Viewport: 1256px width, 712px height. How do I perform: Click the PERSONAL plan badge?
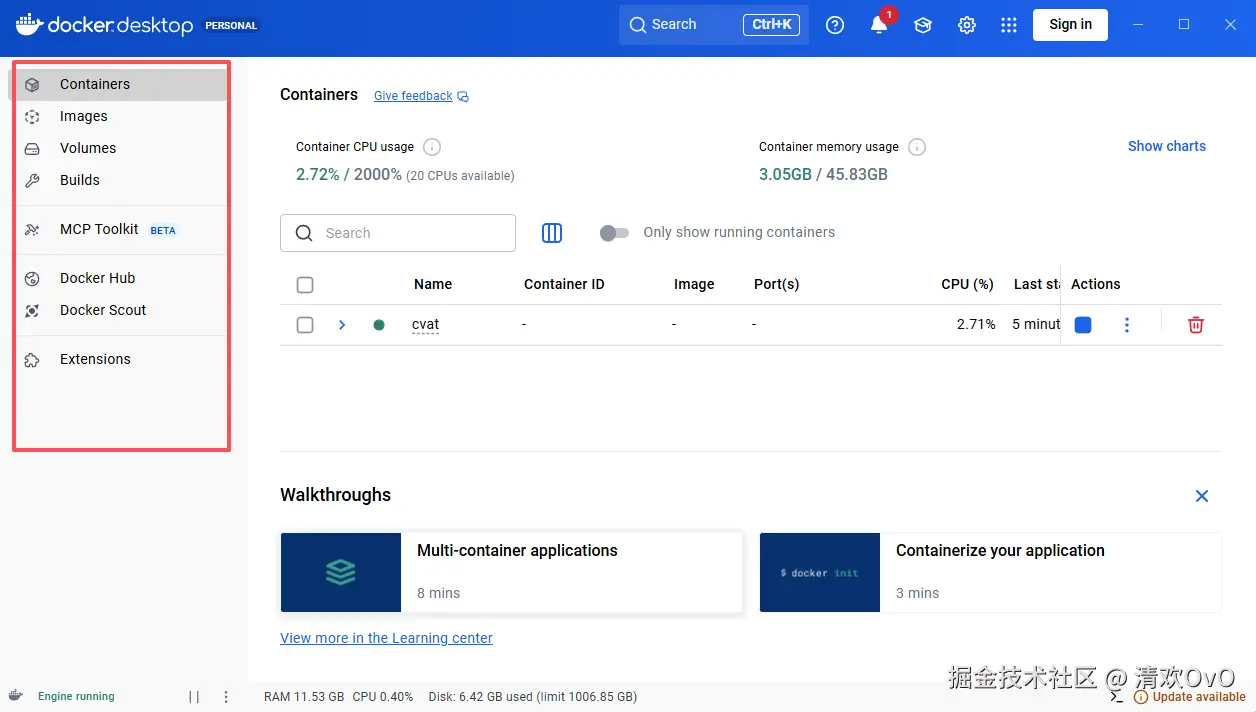pos(231,26)
